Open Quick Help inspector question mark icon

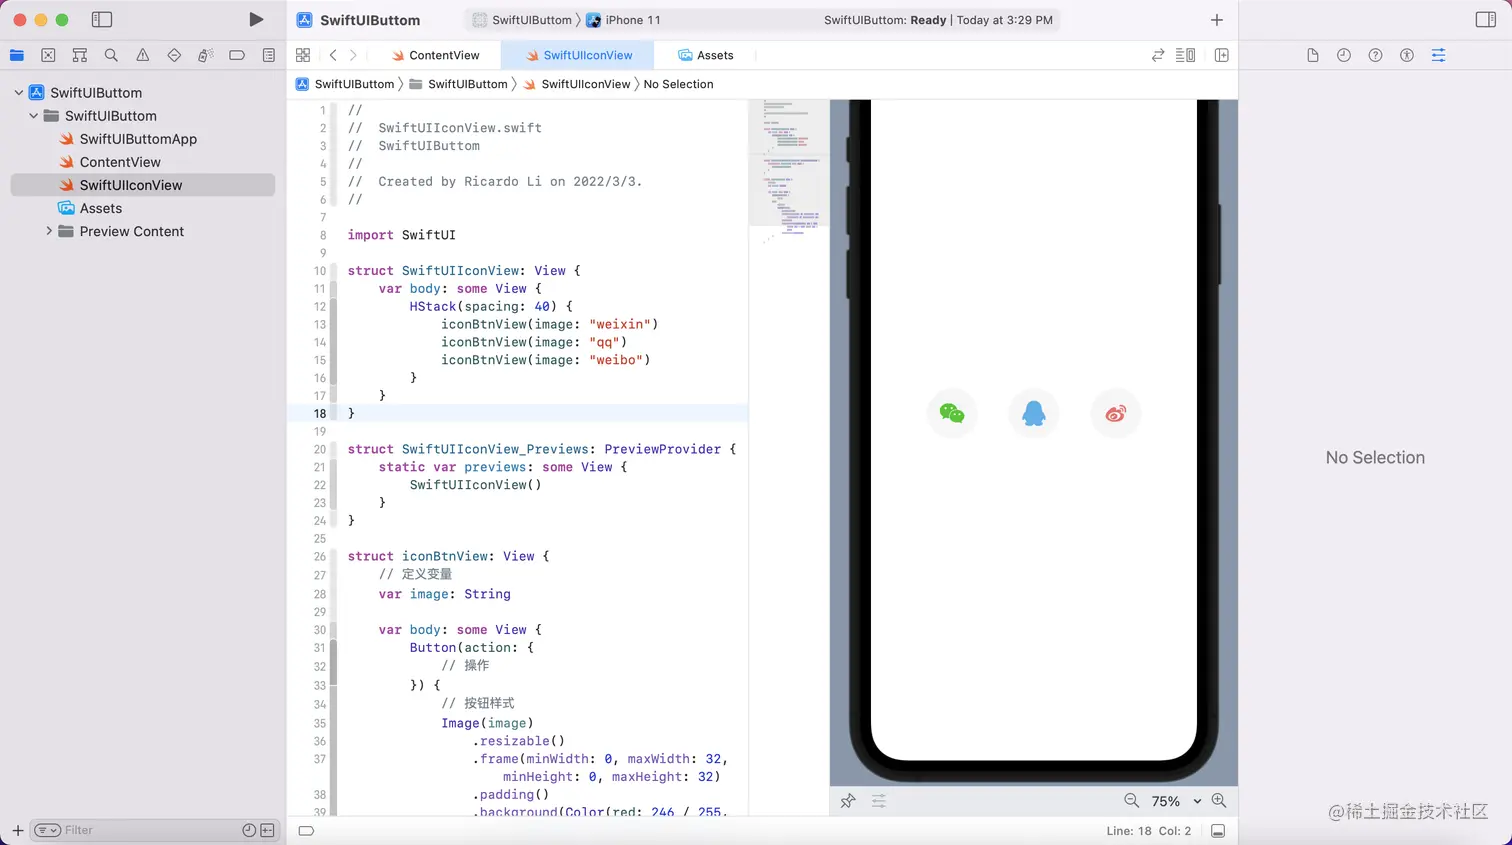pos(1375,55)
